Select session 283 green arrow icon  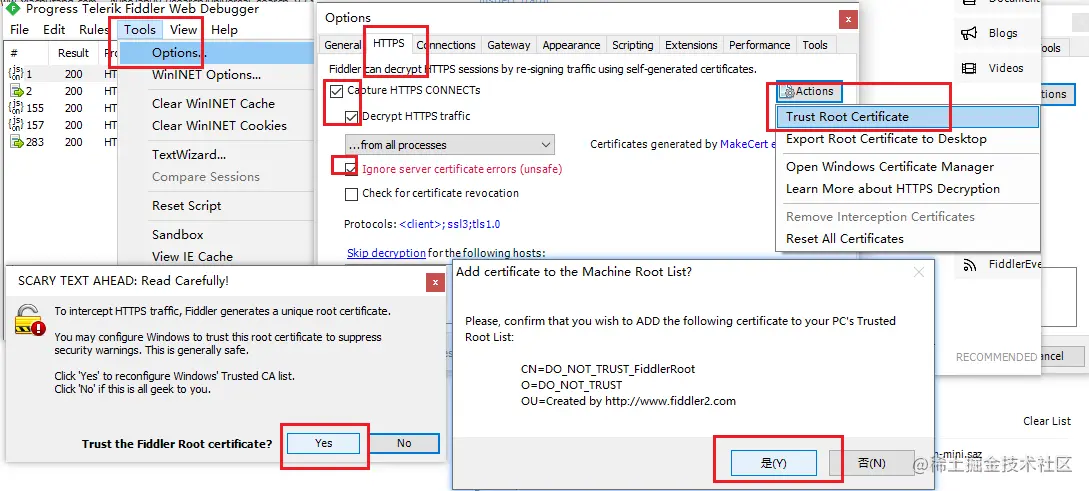tap(16, 142)
